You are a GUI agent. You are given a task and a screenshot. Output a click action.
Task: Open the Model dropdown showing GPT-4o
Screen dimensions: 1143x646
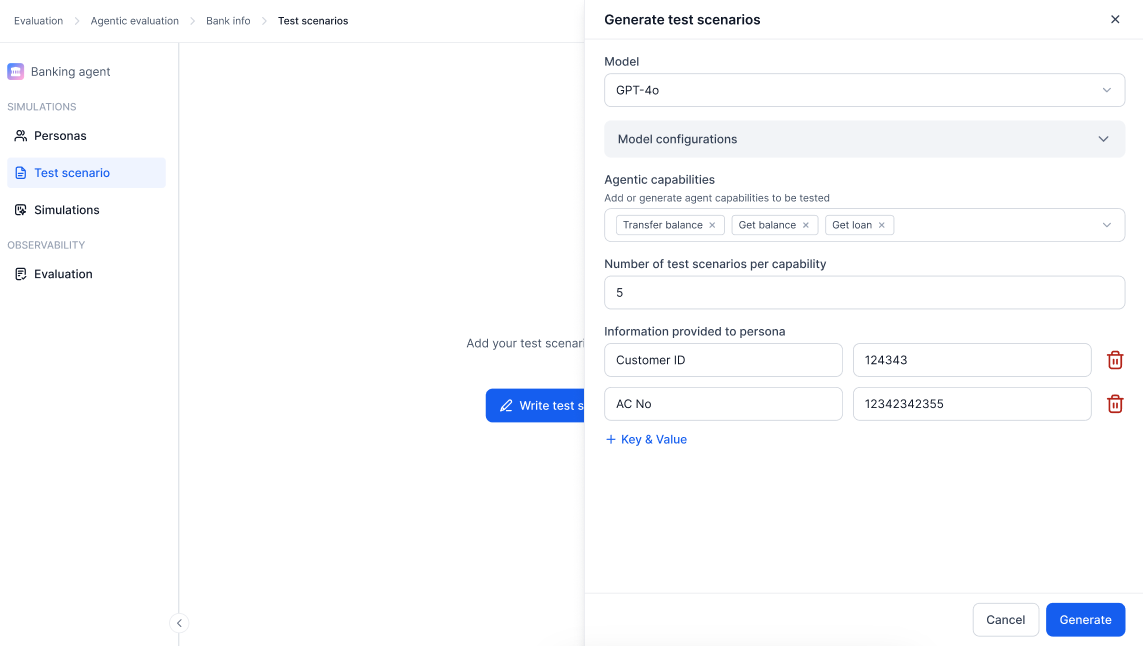(x=864, y=90)
